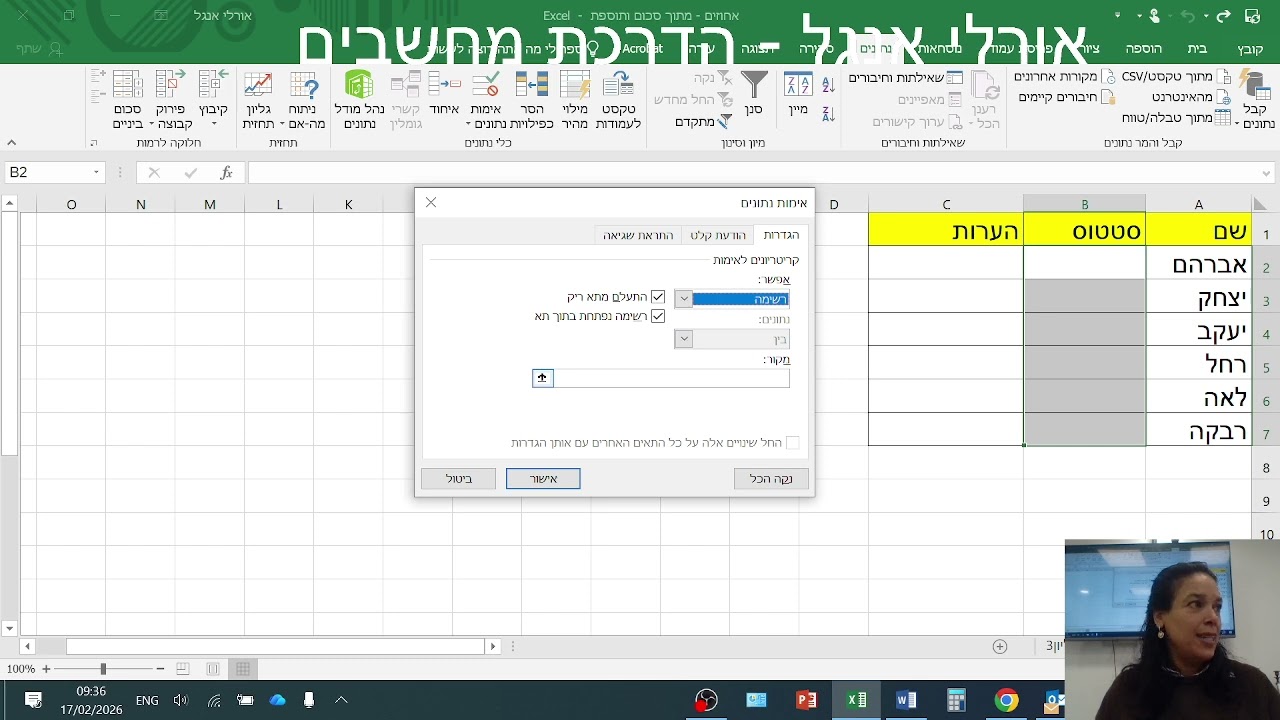
Task: Expand the formula bar chevron
Action: point(1267,173)
